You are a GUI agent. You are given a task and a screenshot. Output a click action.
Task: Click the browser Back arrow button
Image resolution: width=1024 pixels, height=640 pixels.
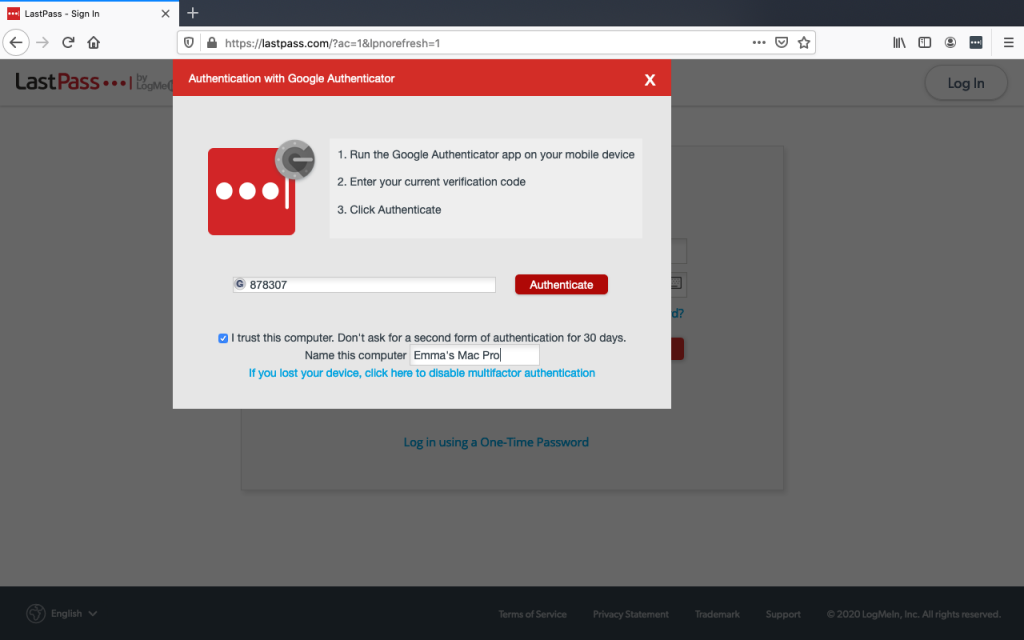tap(16, 42)
